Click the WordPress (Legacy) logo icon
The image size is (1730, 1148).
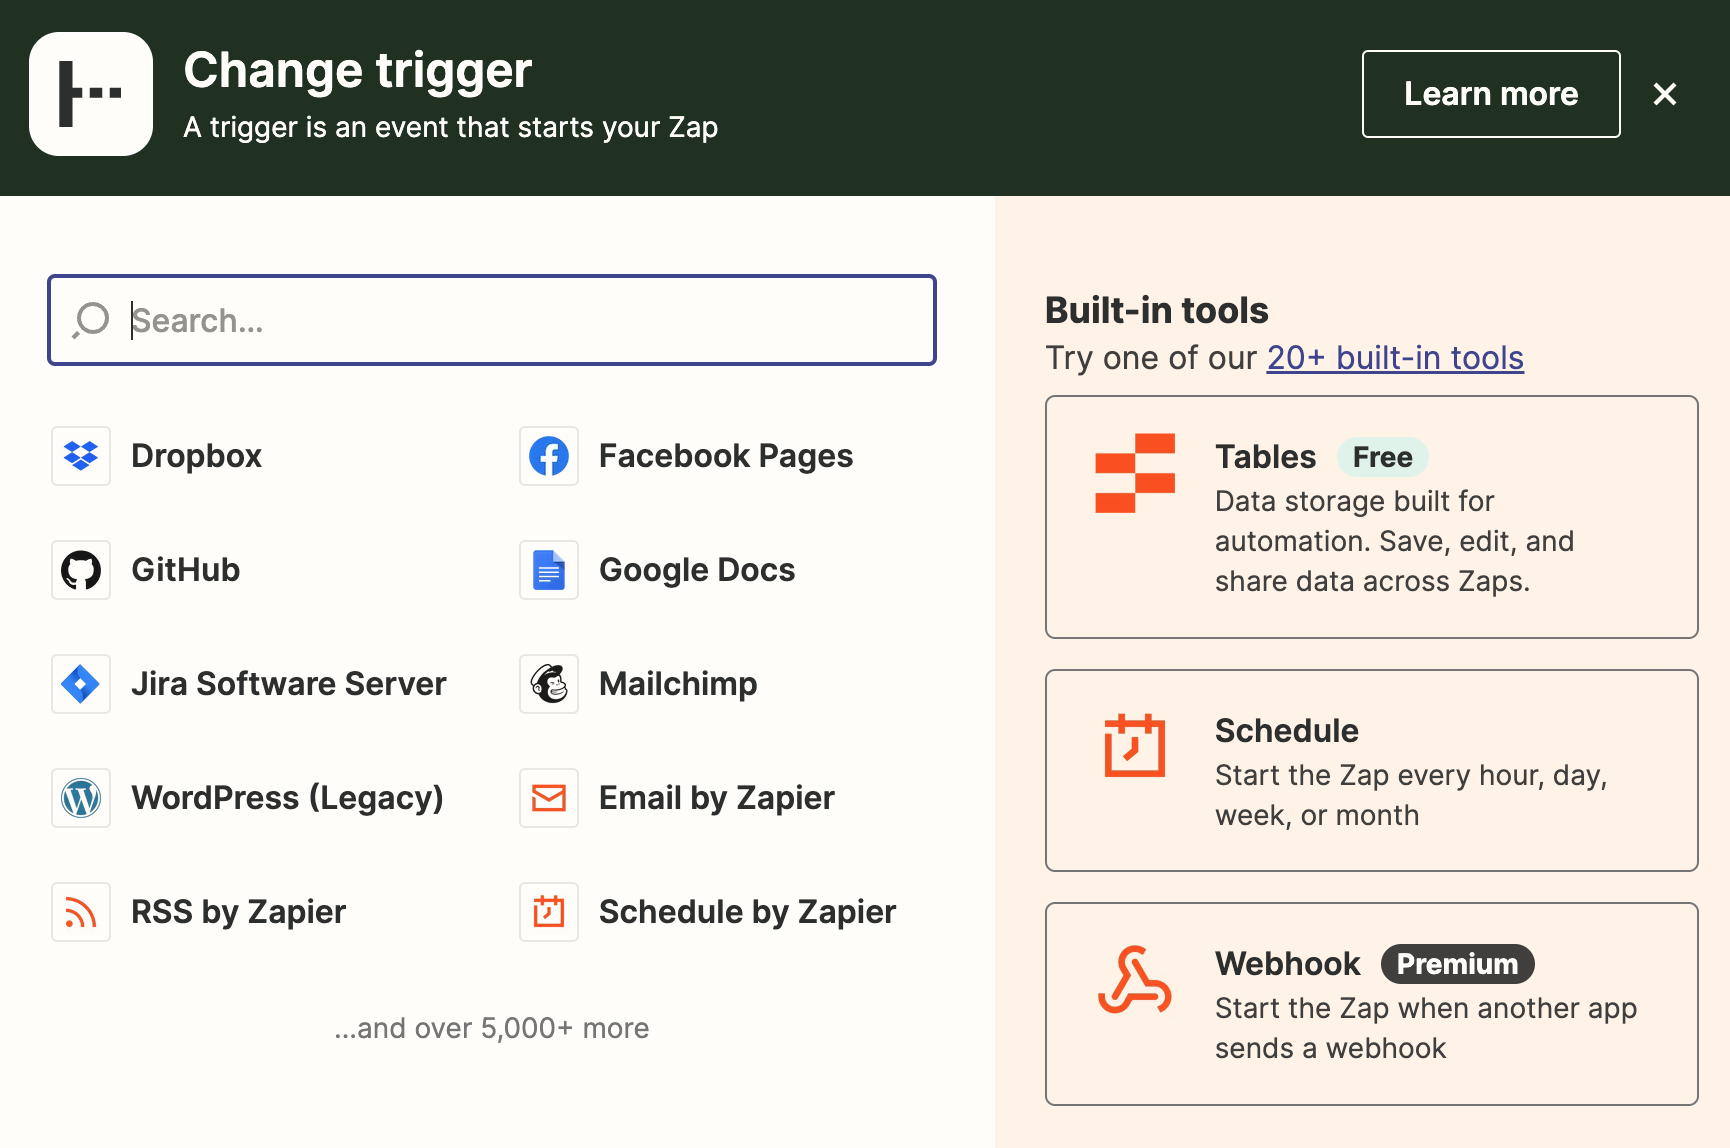[x=81, y=798]
